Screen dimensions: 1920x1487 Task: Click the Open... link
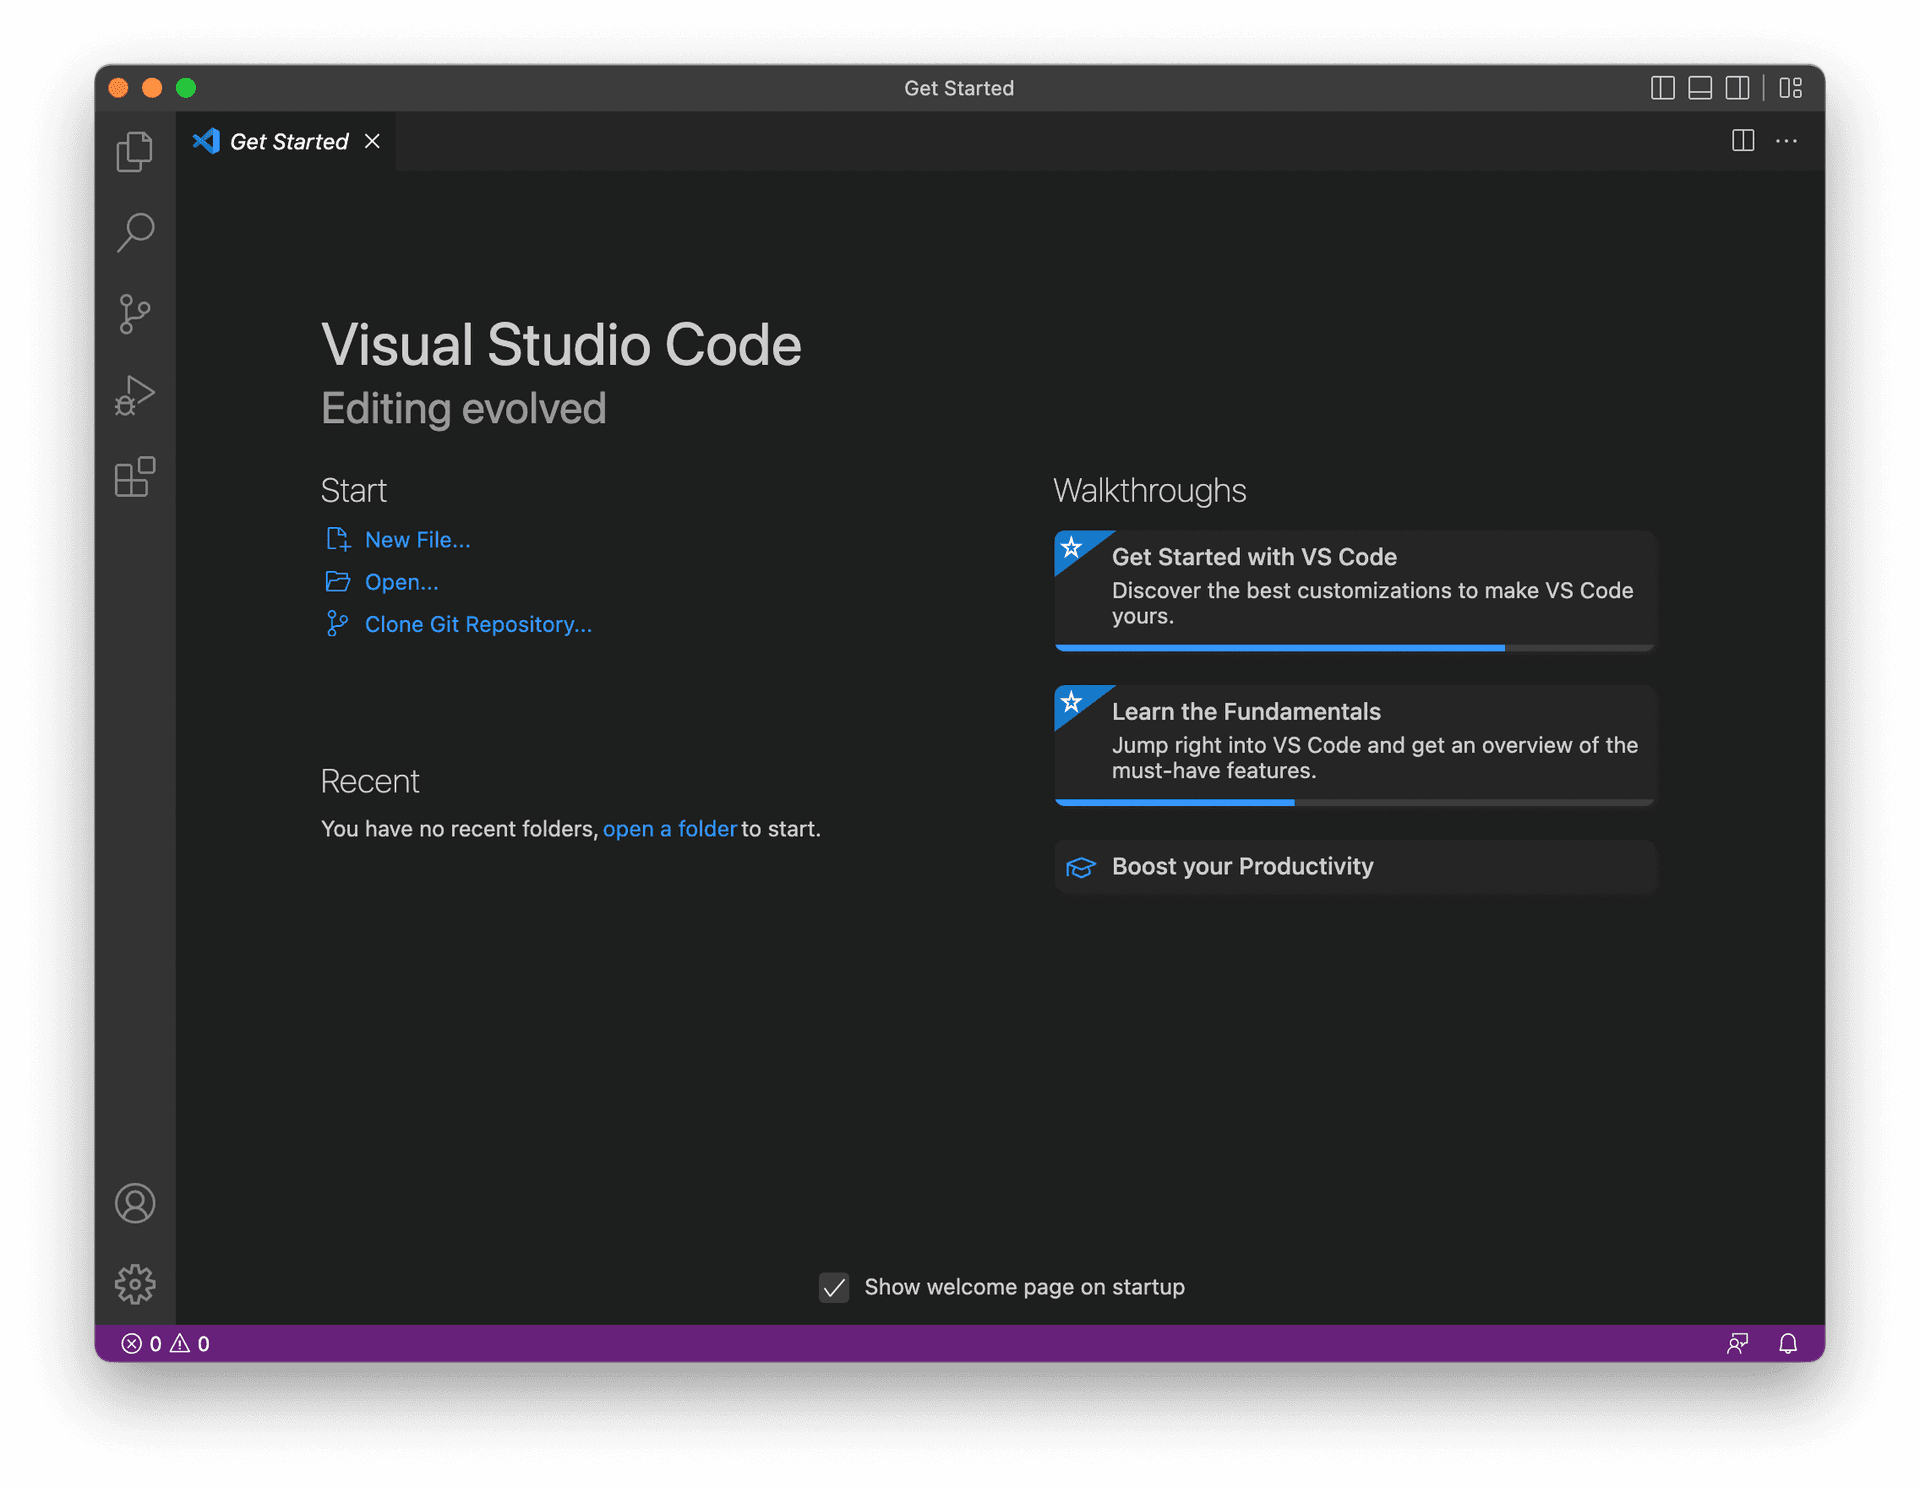[x=401, y=582]
